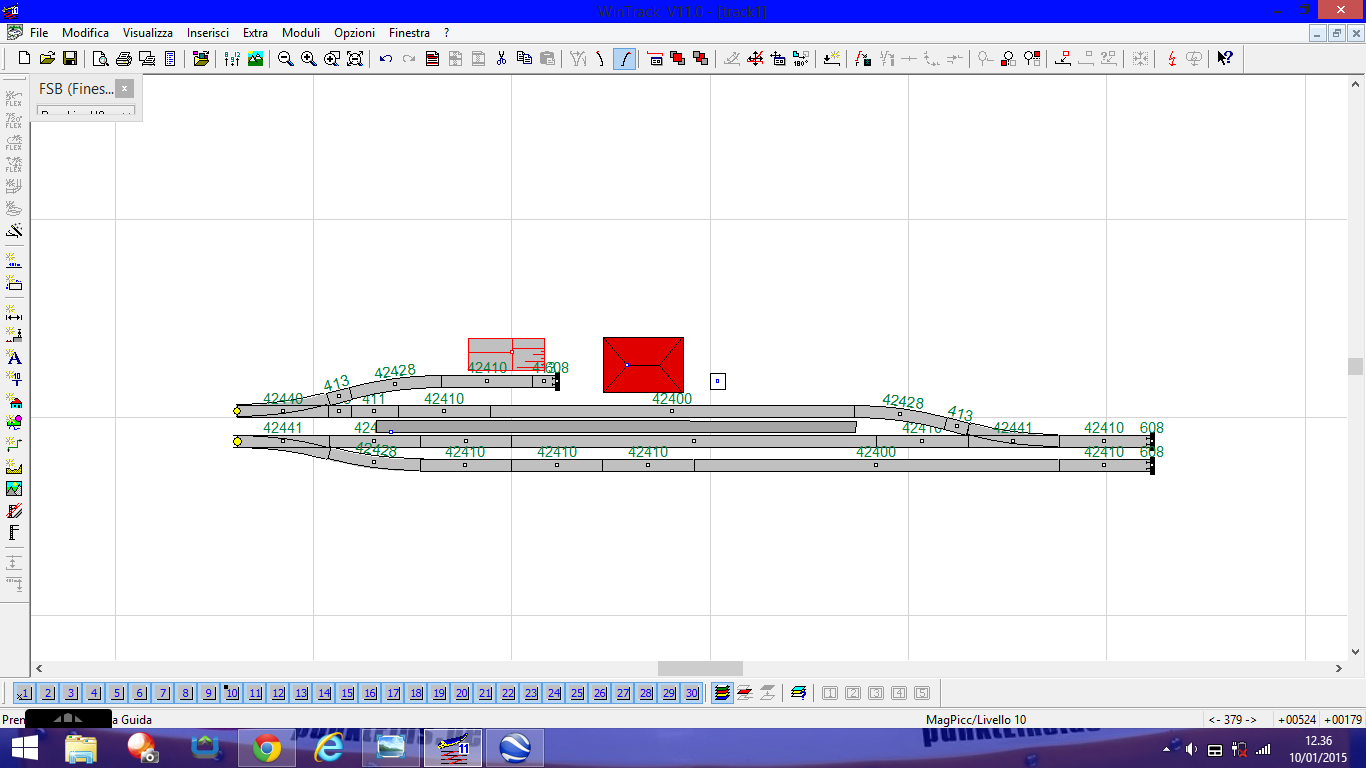
Task: Open the Moduli menu
Action: point(301,33)
